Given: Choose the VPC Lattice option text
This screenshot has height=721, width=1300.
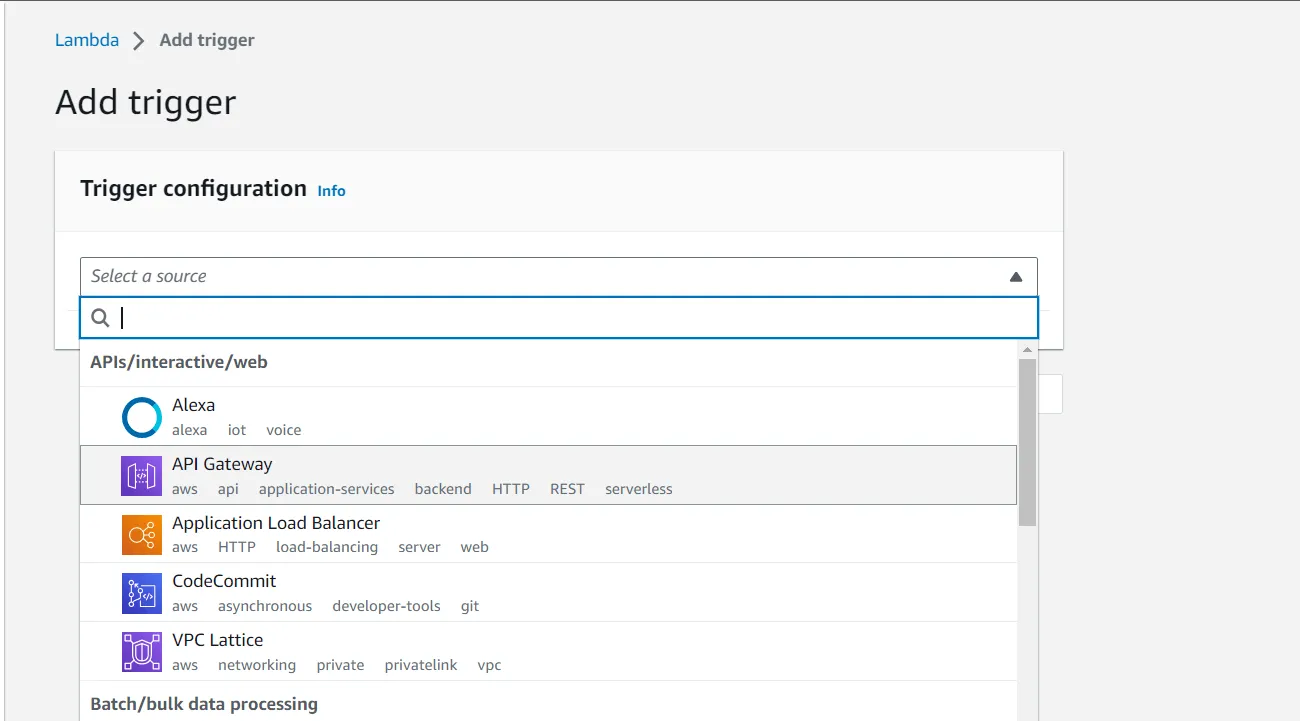Looking at the screenshot, I should coord(217,640).
